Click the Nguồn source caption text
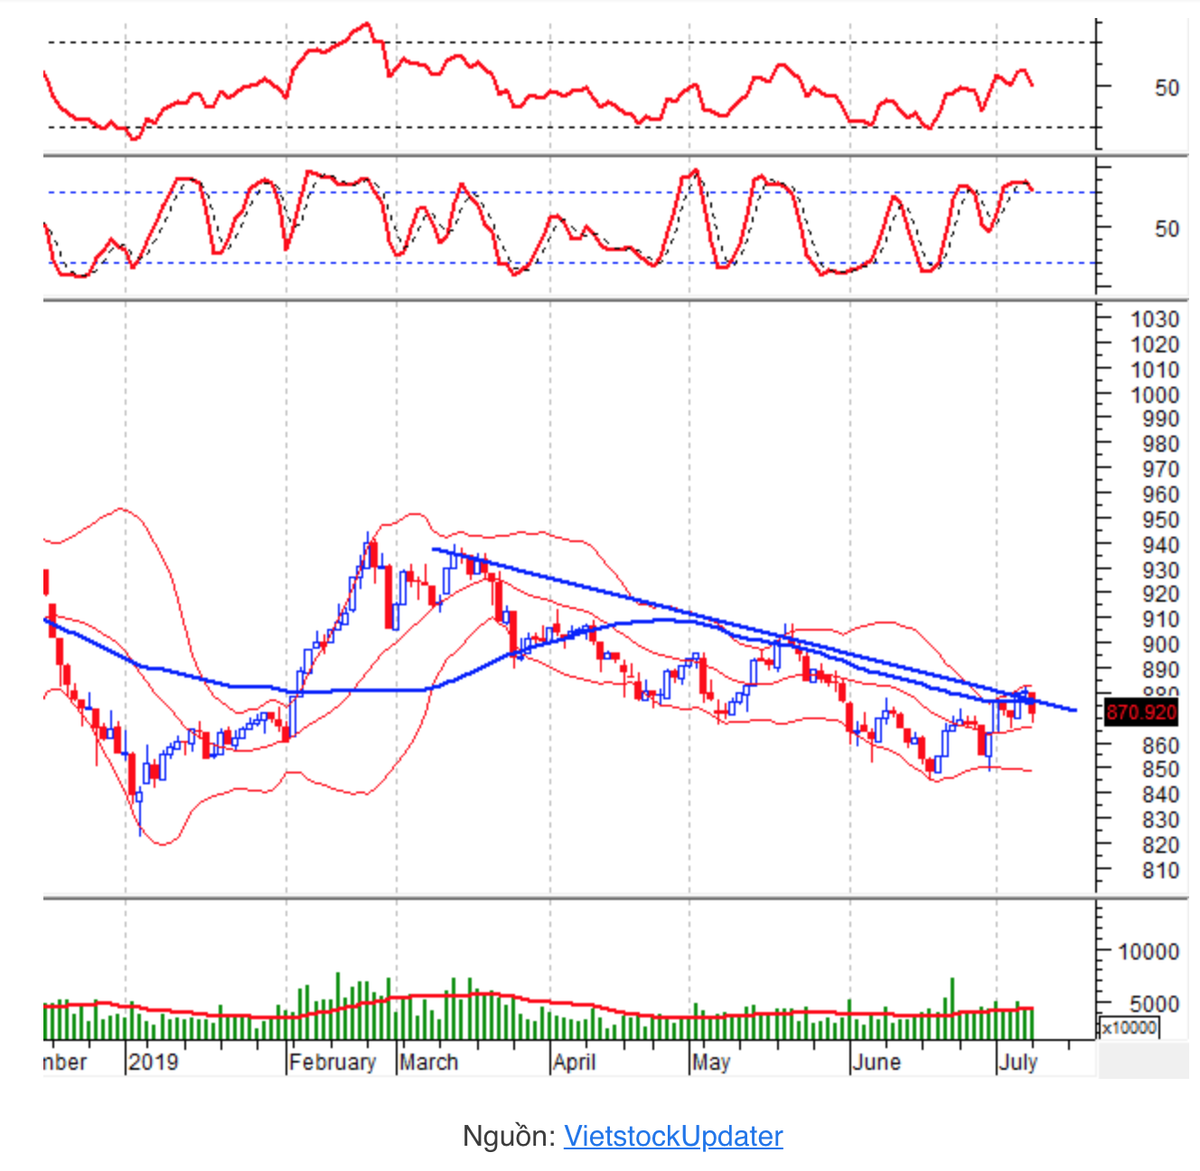This screenshot has height=1171, width=1200. tap(508, 1136)
